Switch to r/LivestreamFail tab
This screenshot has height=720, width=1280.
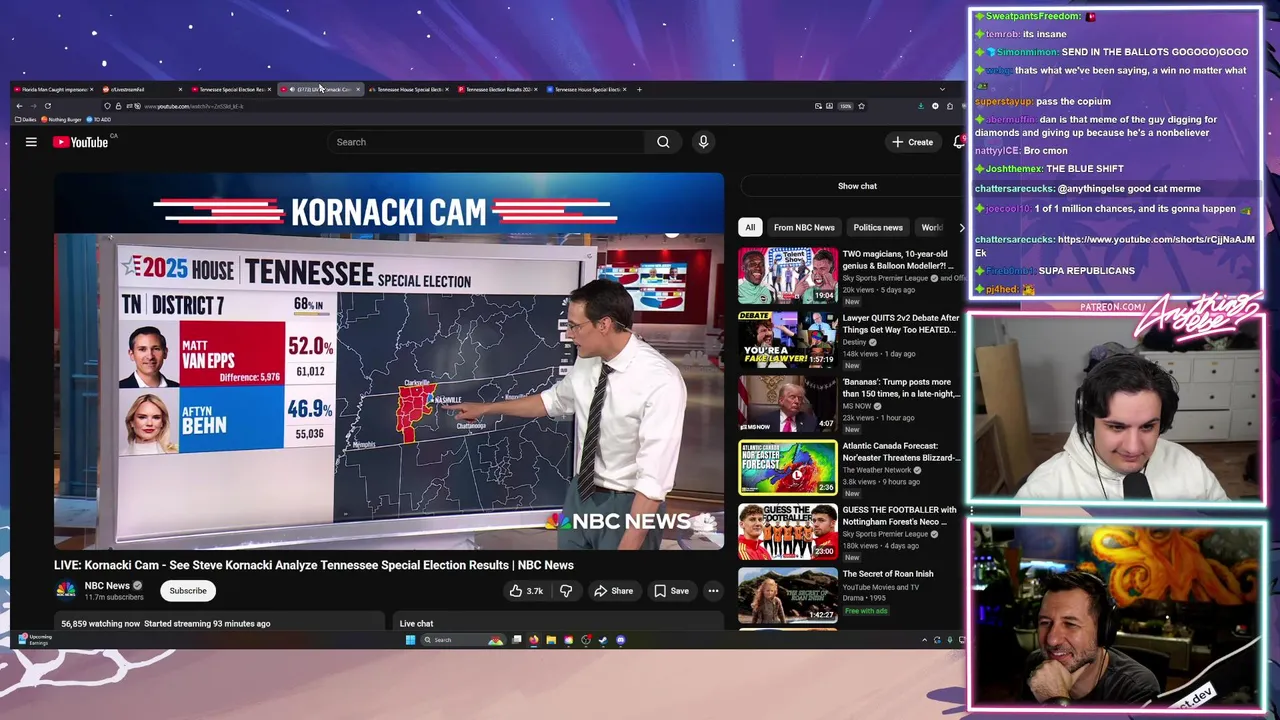[141, 89]
